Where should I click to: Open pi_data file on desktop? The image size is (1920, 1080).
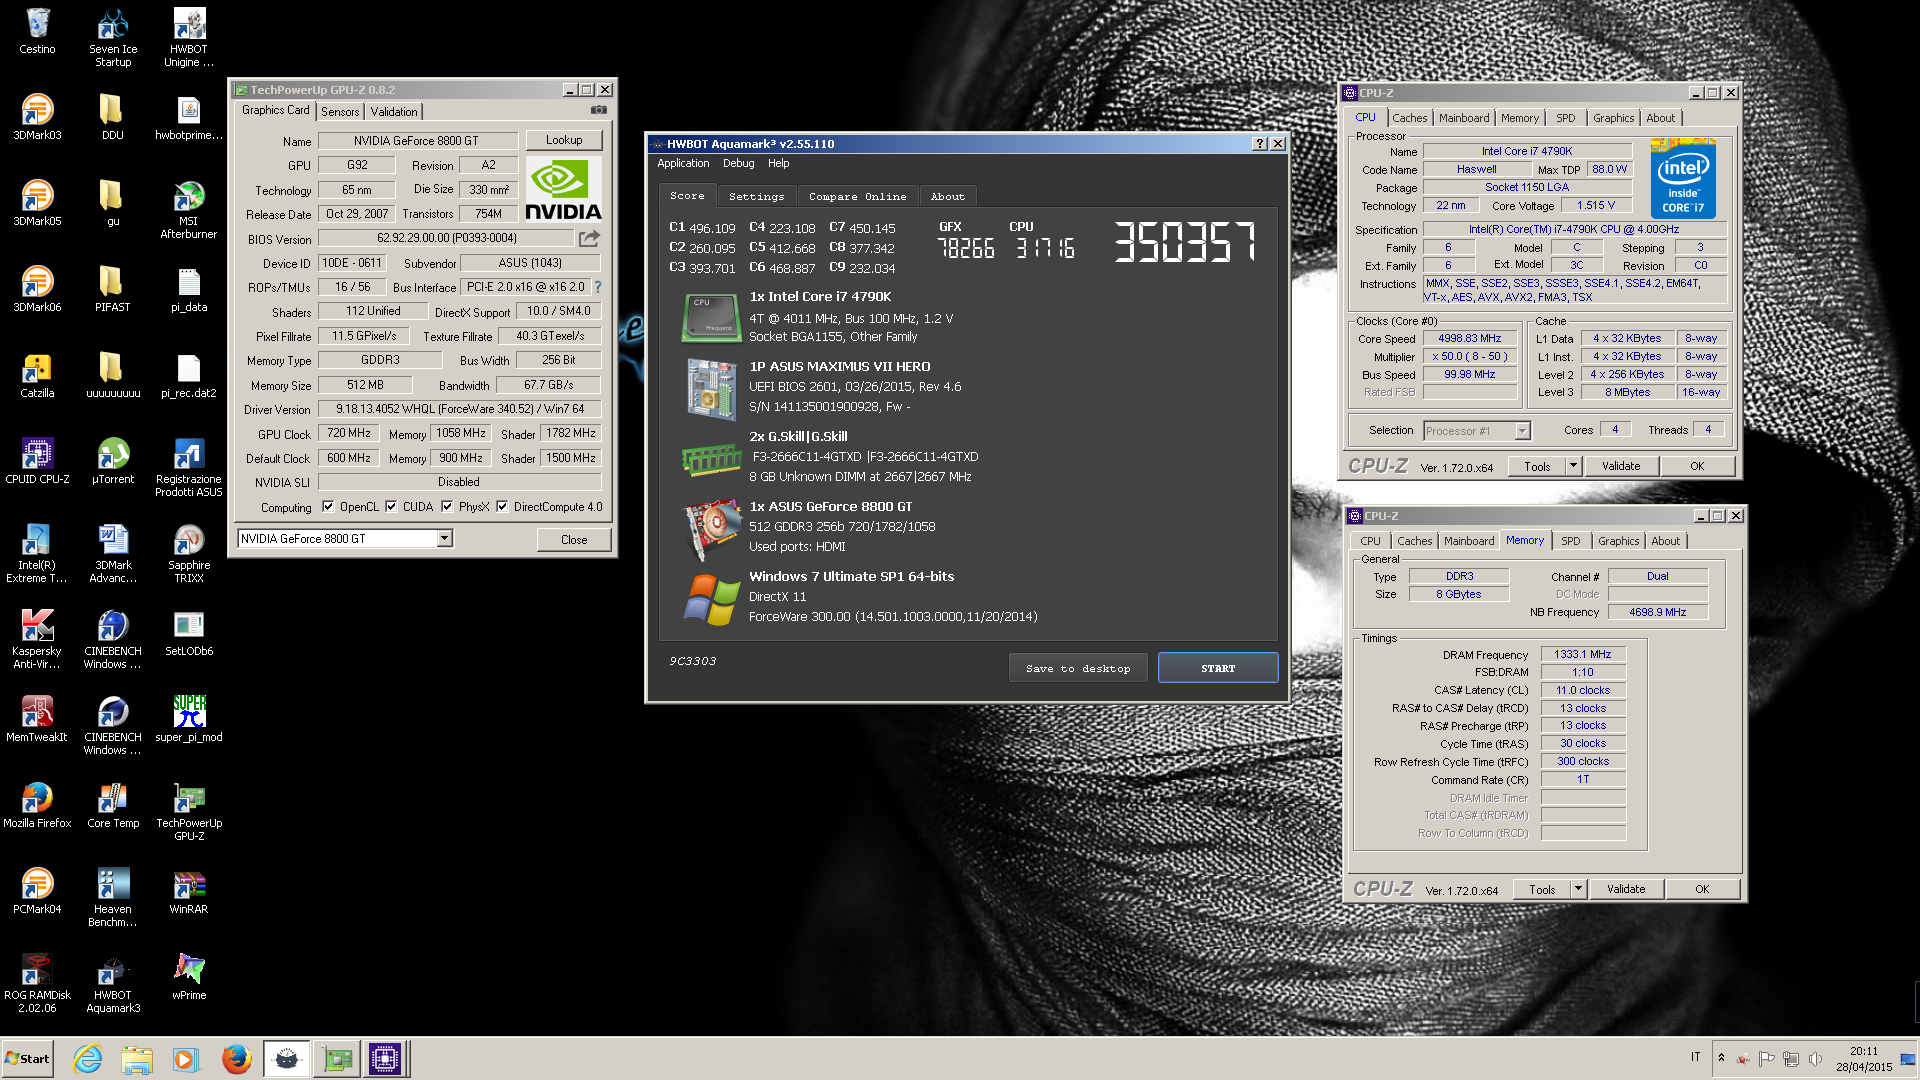click(189, 289)
